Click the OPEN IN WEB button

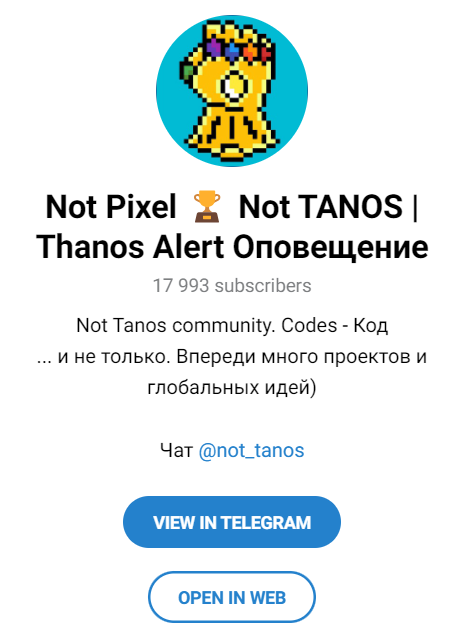click(232, 597)
